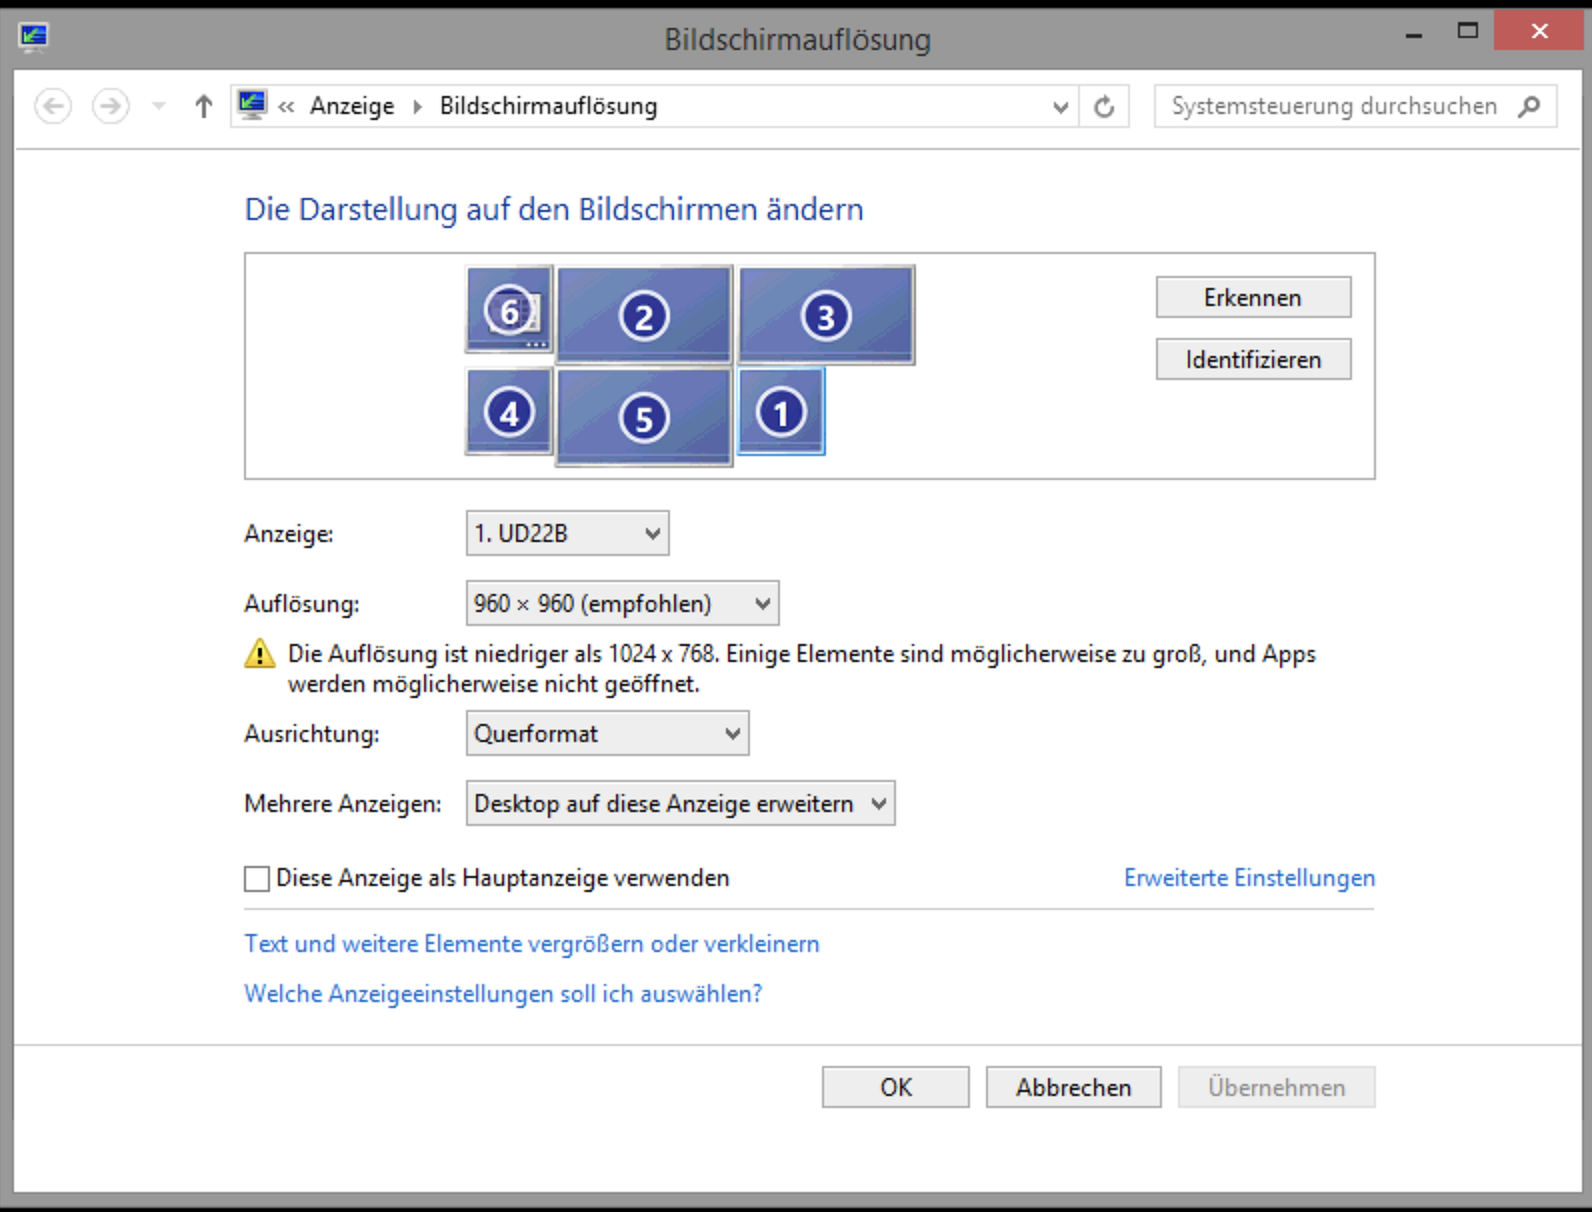
Task: Select monitor 4 in the display layout
Action: click(509, 411)
